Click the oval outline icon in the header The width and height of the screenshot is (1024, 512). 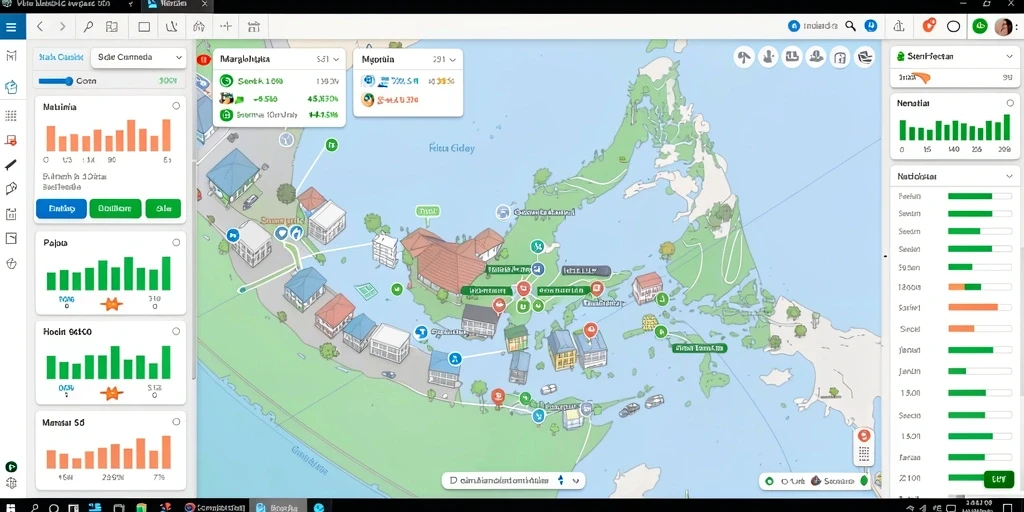953,26
